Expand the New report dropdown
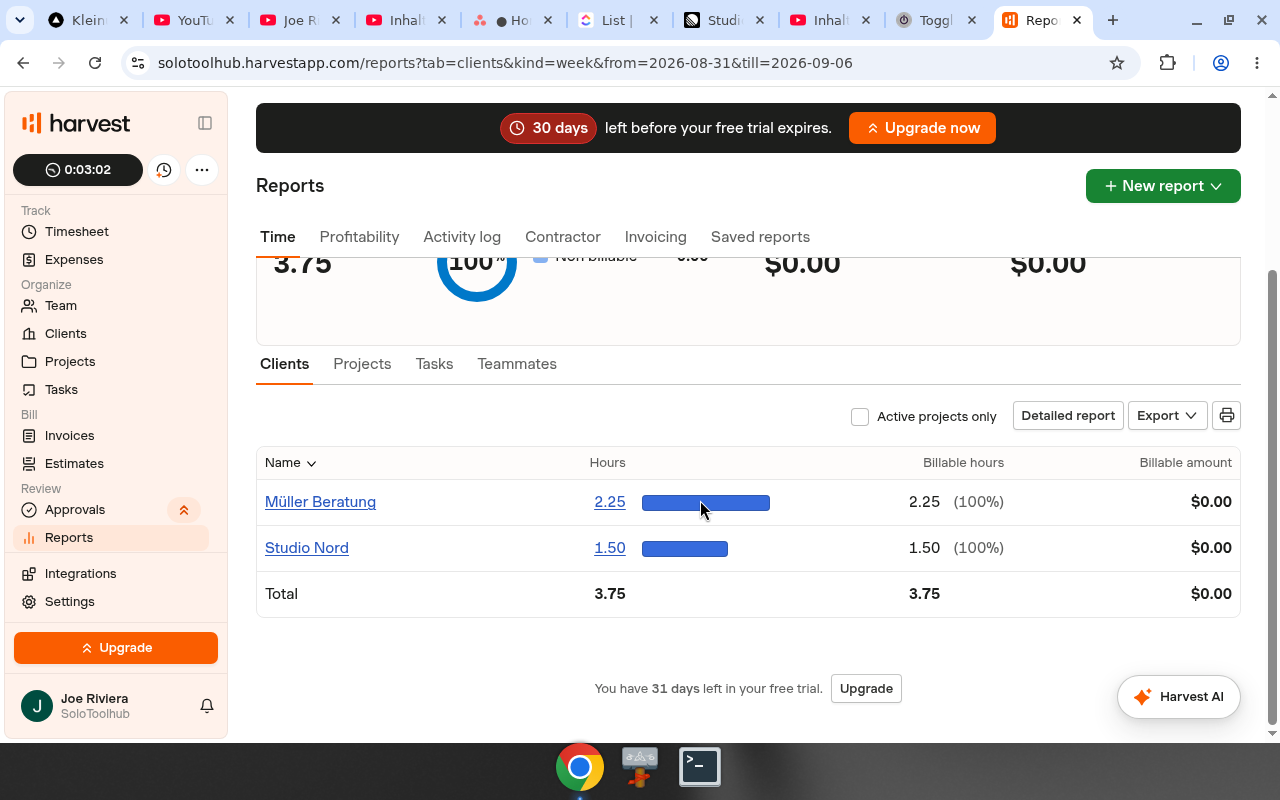1280x800 pixels. click(1163, 186)
